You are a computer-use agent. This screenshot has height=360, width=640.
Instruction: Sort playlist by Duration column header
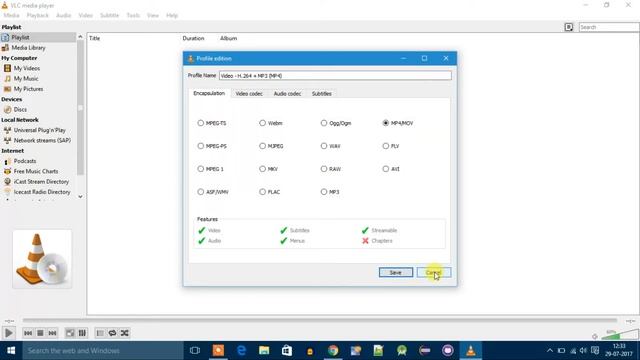193,38
